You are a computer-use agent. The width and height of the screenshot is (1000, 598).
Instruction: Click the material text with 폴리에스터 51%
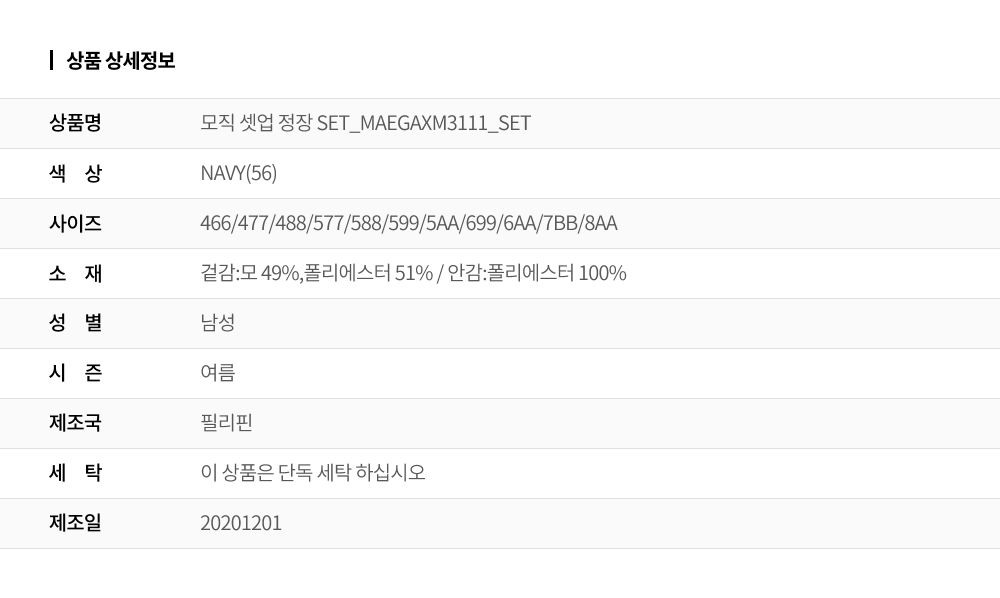(413, 273)
